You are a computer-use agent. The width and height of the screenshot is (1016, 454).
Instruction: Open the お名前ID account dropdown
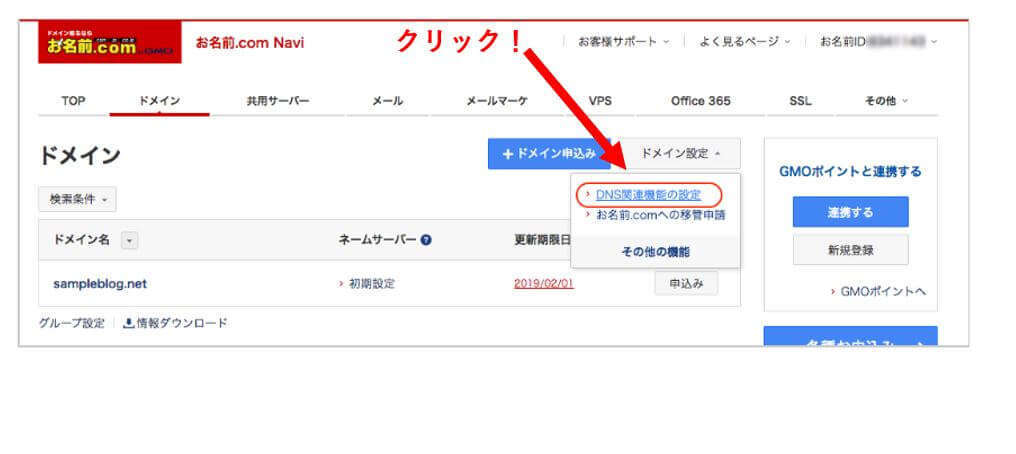pyautogui.click(x=879, y=41)
